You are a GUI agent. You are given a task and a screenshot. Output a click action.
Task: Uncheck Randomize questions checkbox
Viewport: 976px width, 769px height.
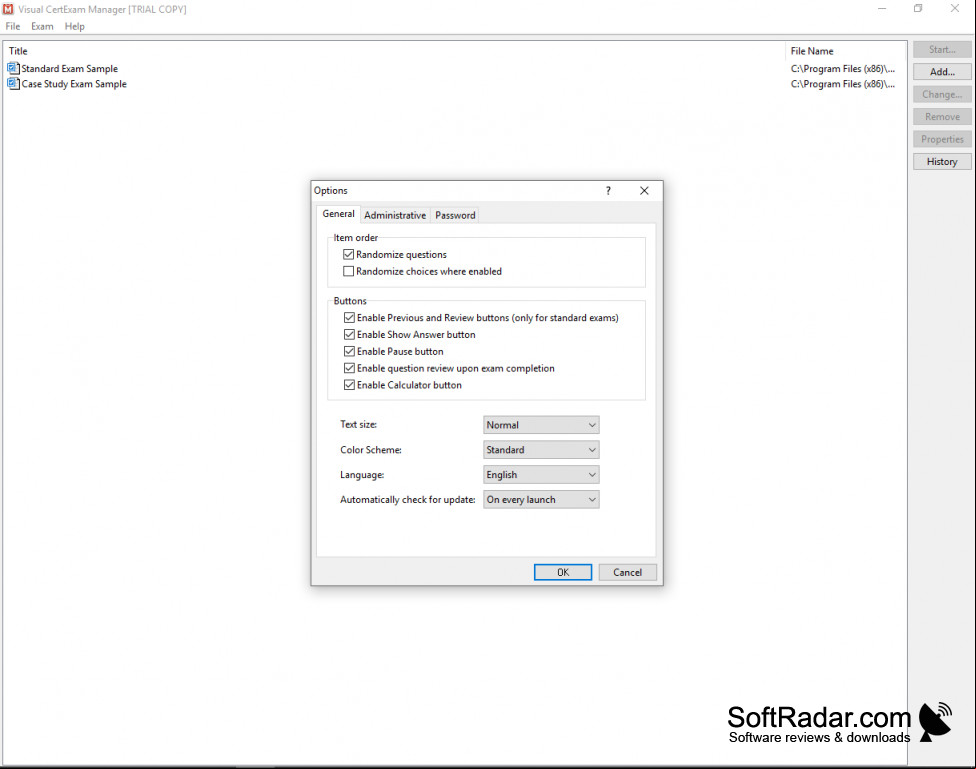click(349, 254)
